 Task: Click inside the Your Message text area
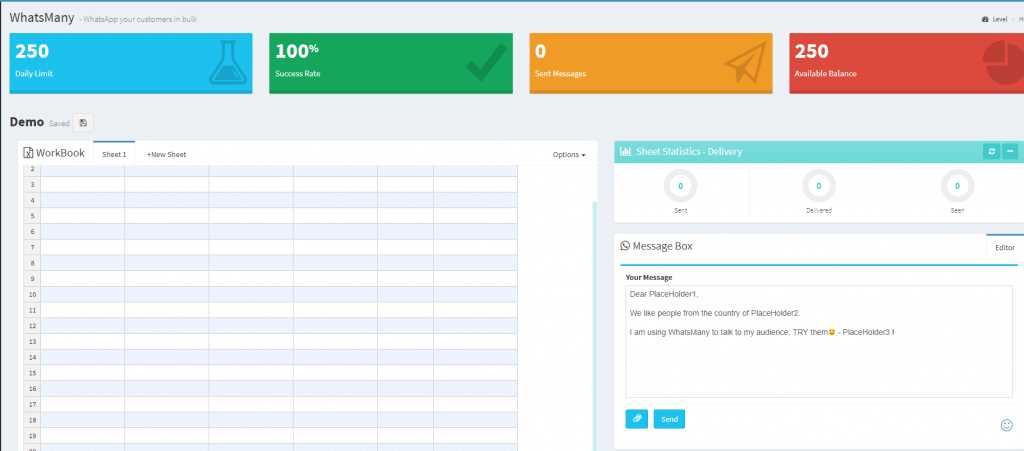[x=819, y=341]
